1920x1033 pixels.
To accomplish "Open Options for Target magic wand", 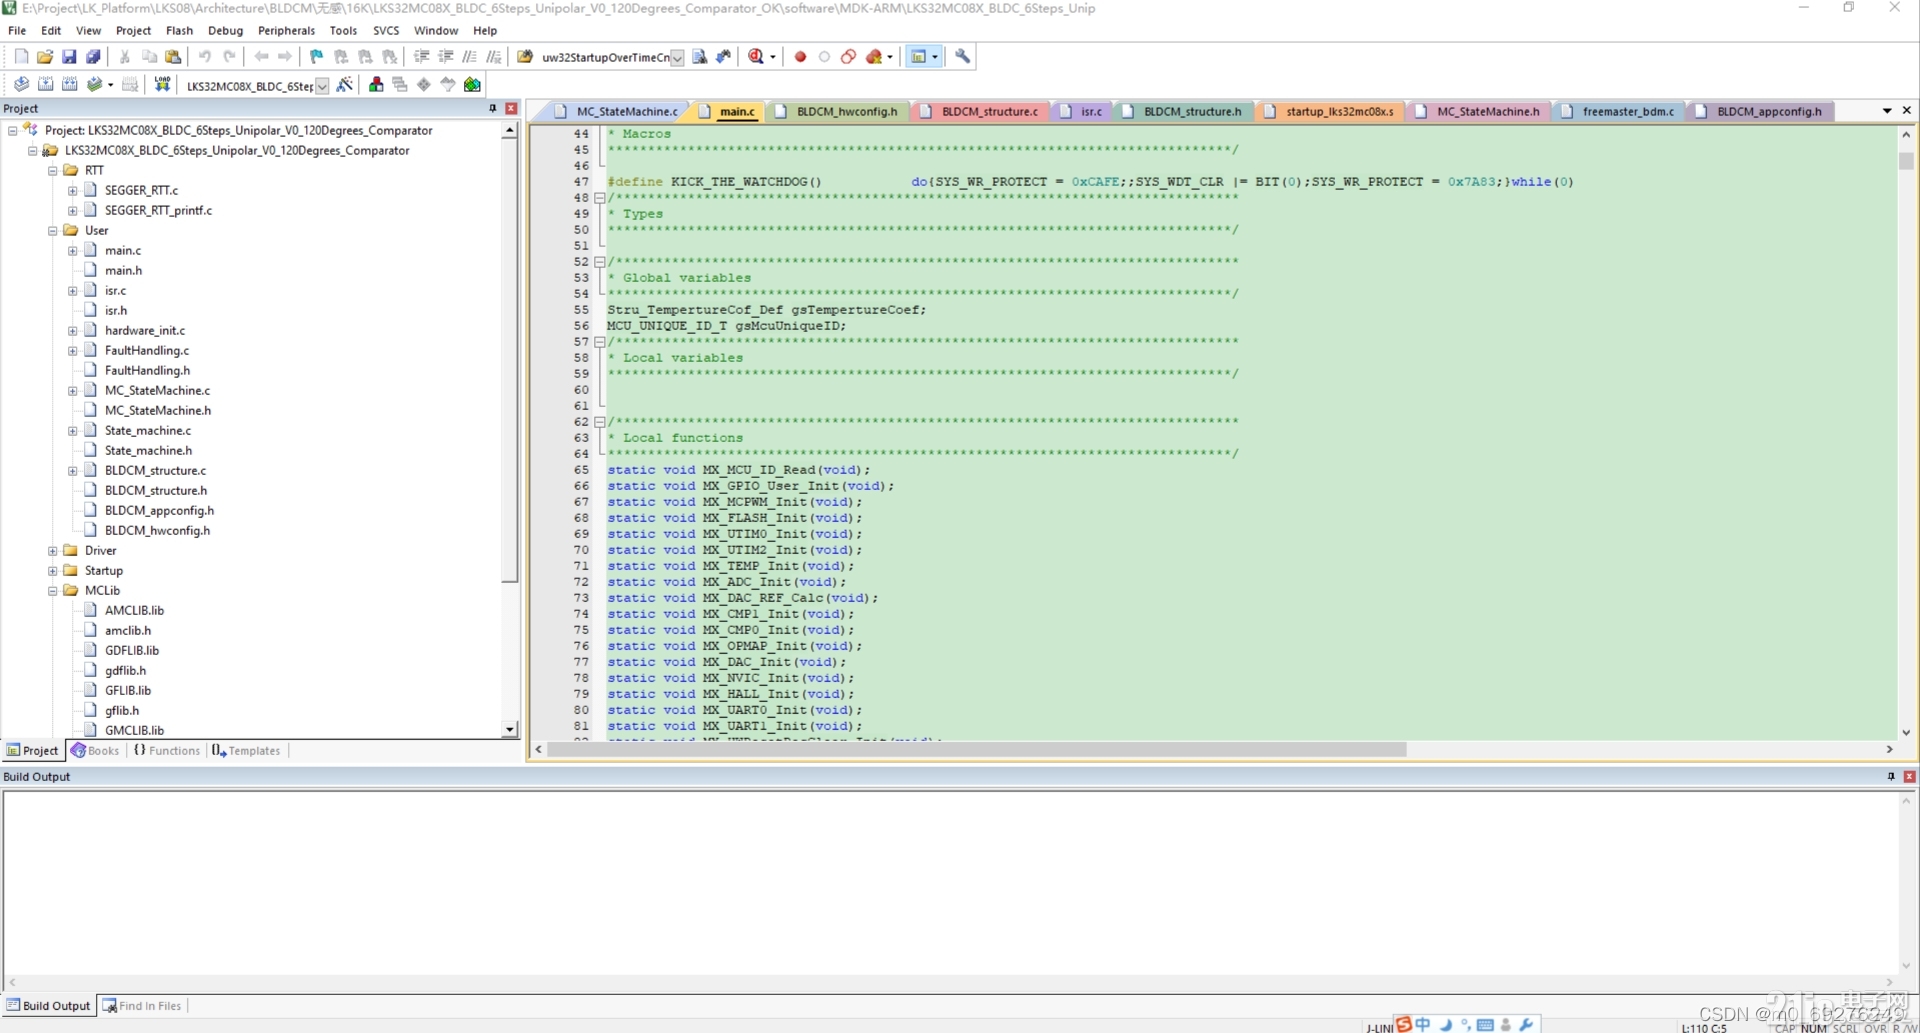I will click(x=345, y=85).
